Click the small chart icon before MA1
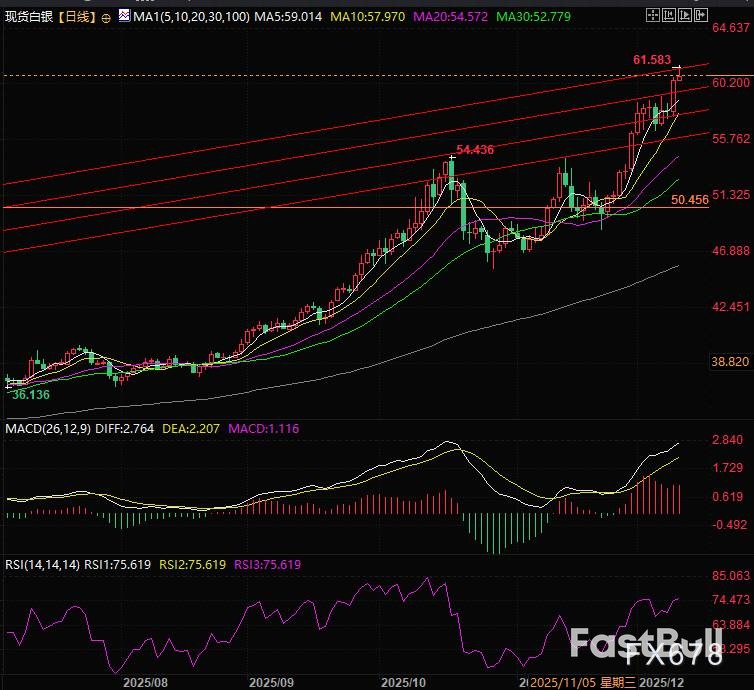 [123, 17]
